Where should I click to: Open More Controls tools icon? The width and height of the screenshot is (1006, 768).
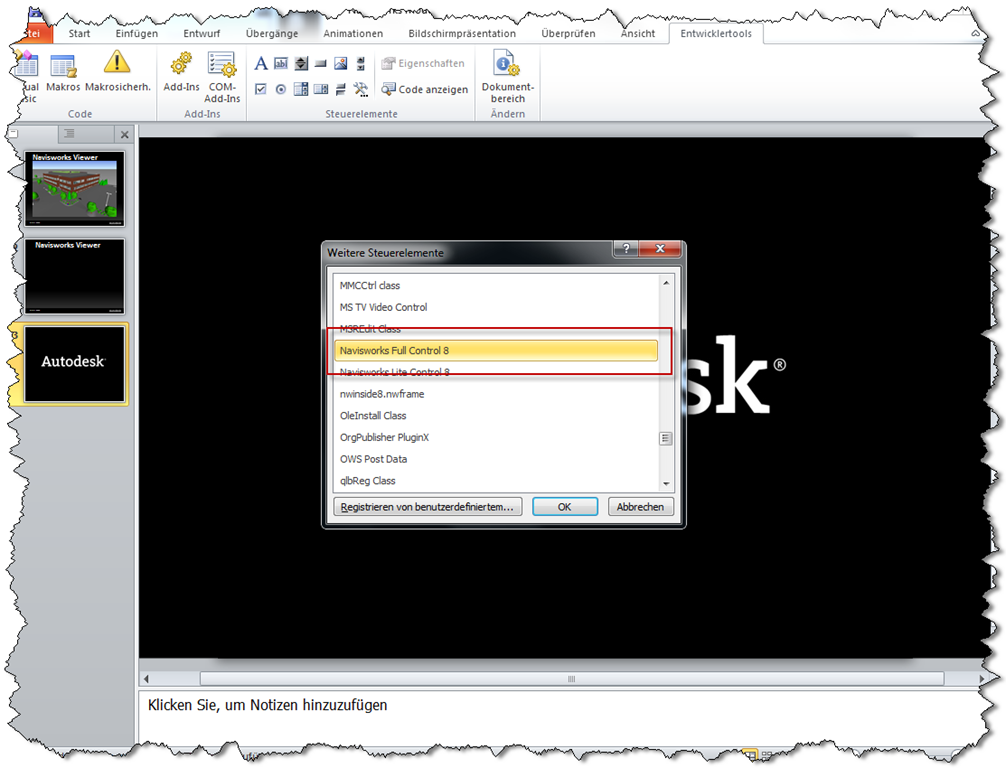pos(361,89)
